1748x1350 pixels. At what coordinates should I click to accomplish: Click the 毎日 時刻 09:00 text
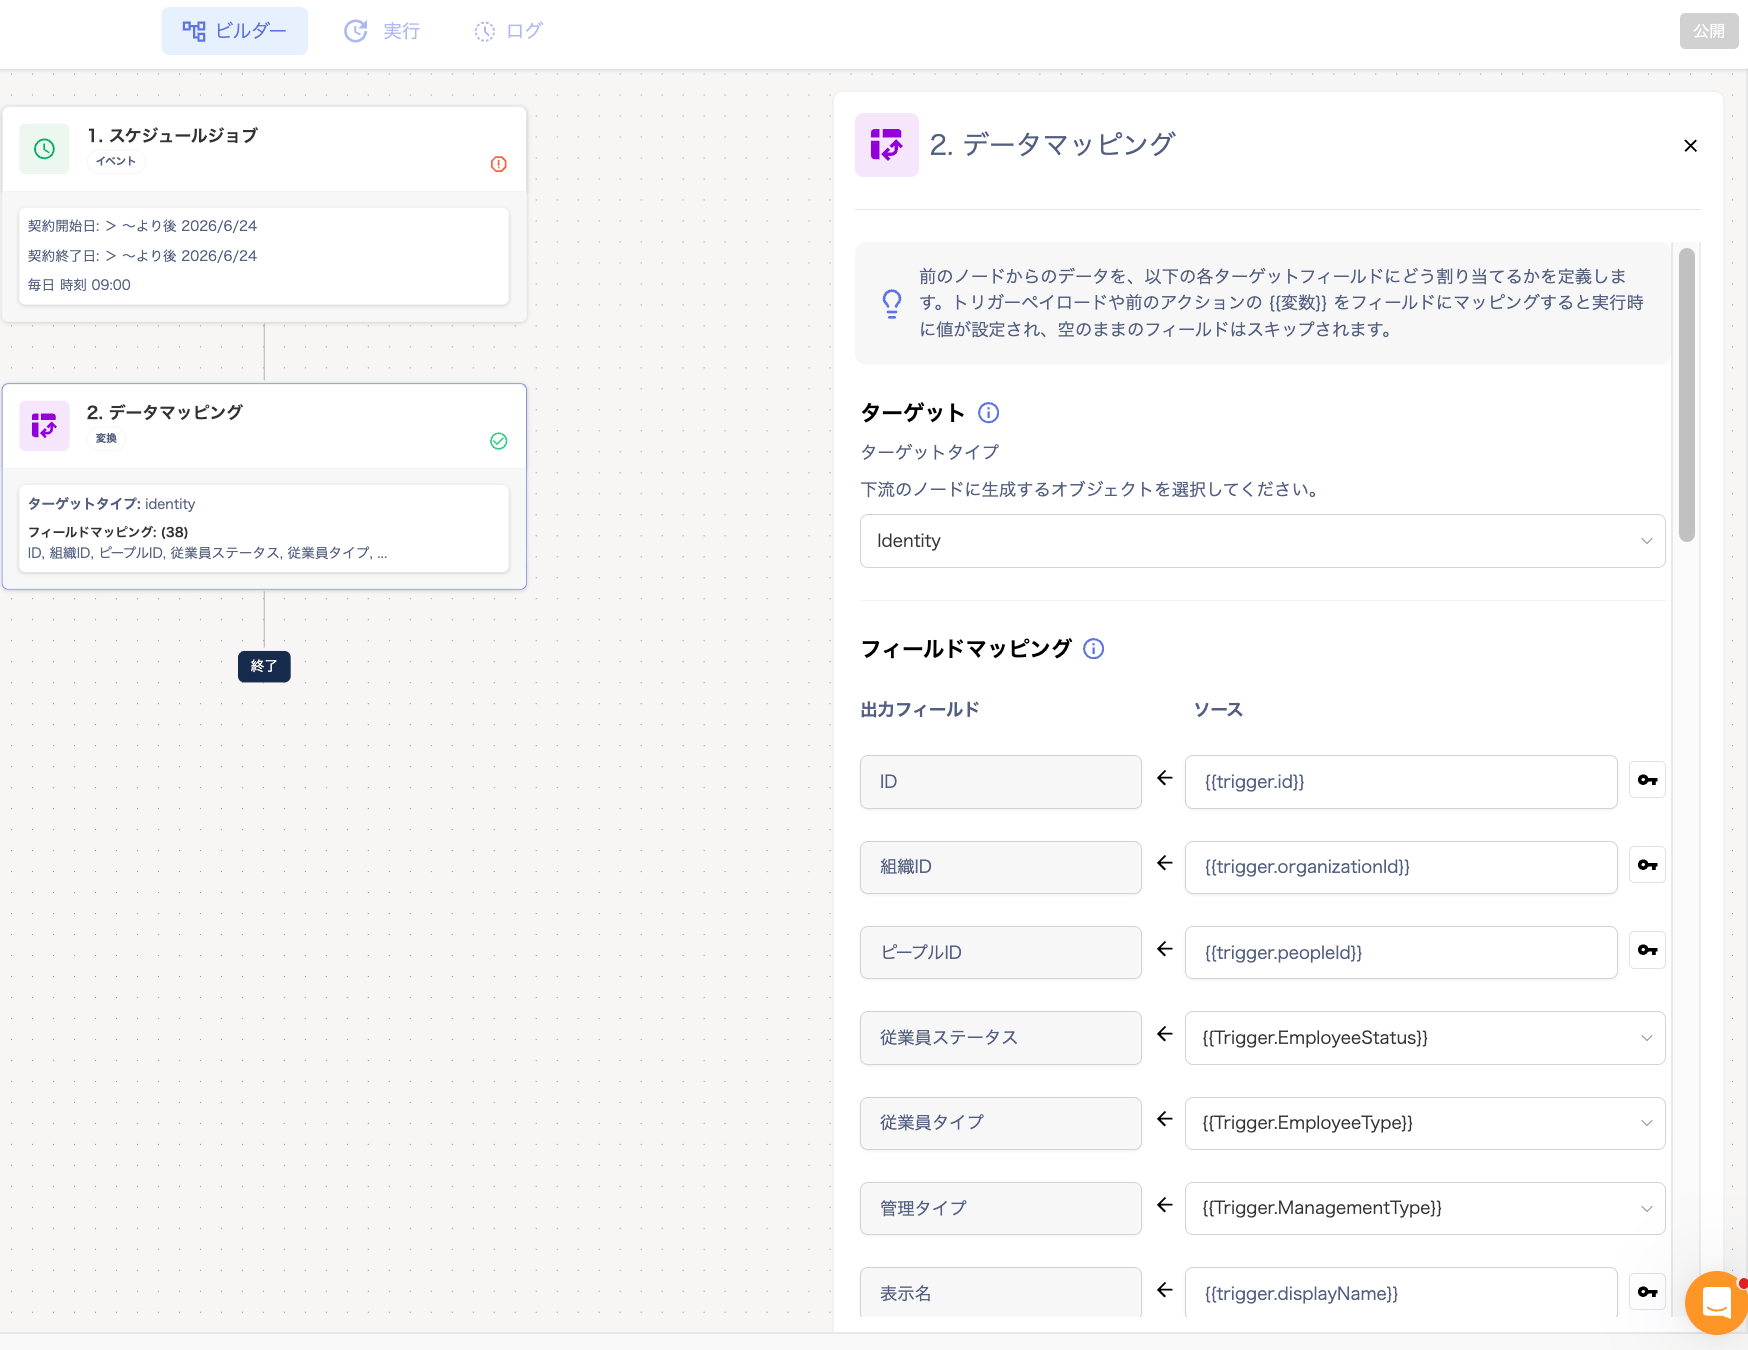tap(79, 285)
